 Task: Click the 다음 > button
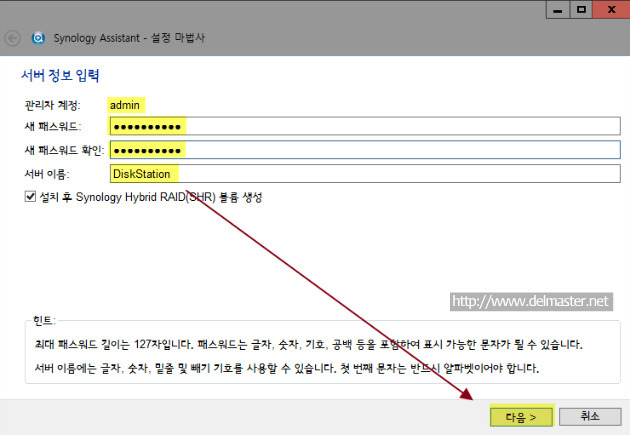point(522,416)
